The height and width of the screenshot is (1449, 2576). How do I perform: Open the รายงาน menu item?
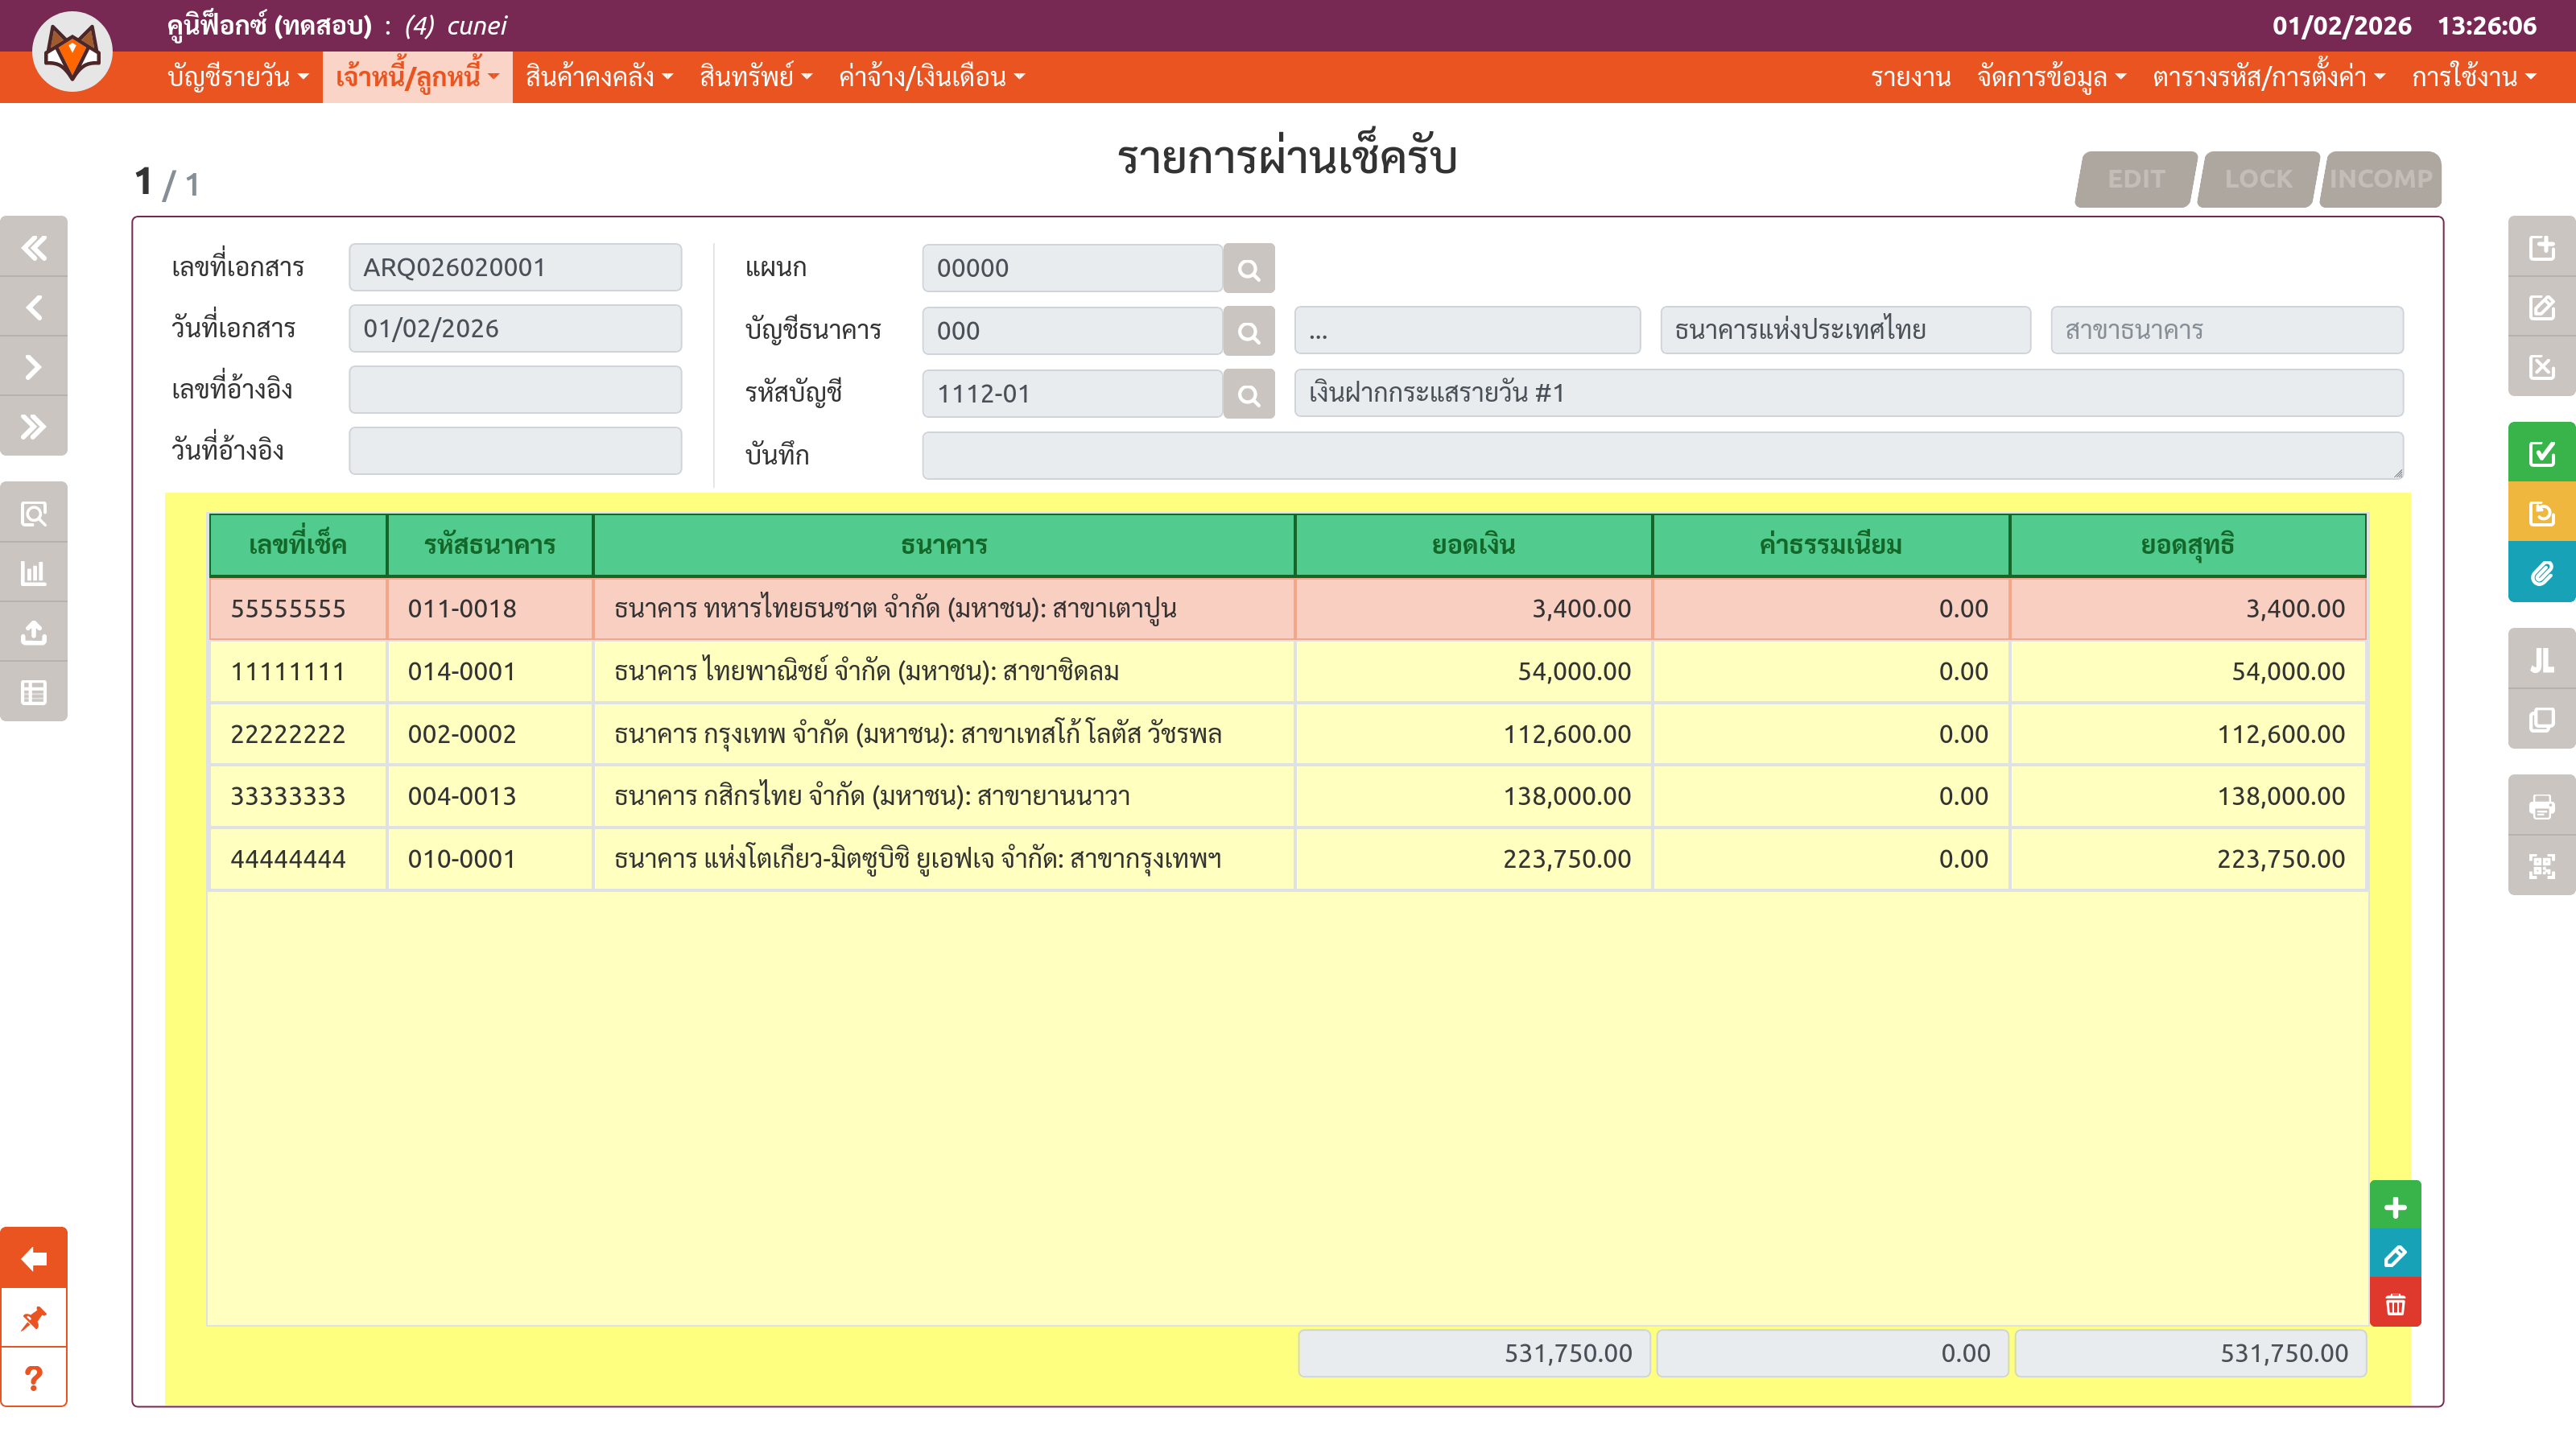click(x=1910, y=77)
